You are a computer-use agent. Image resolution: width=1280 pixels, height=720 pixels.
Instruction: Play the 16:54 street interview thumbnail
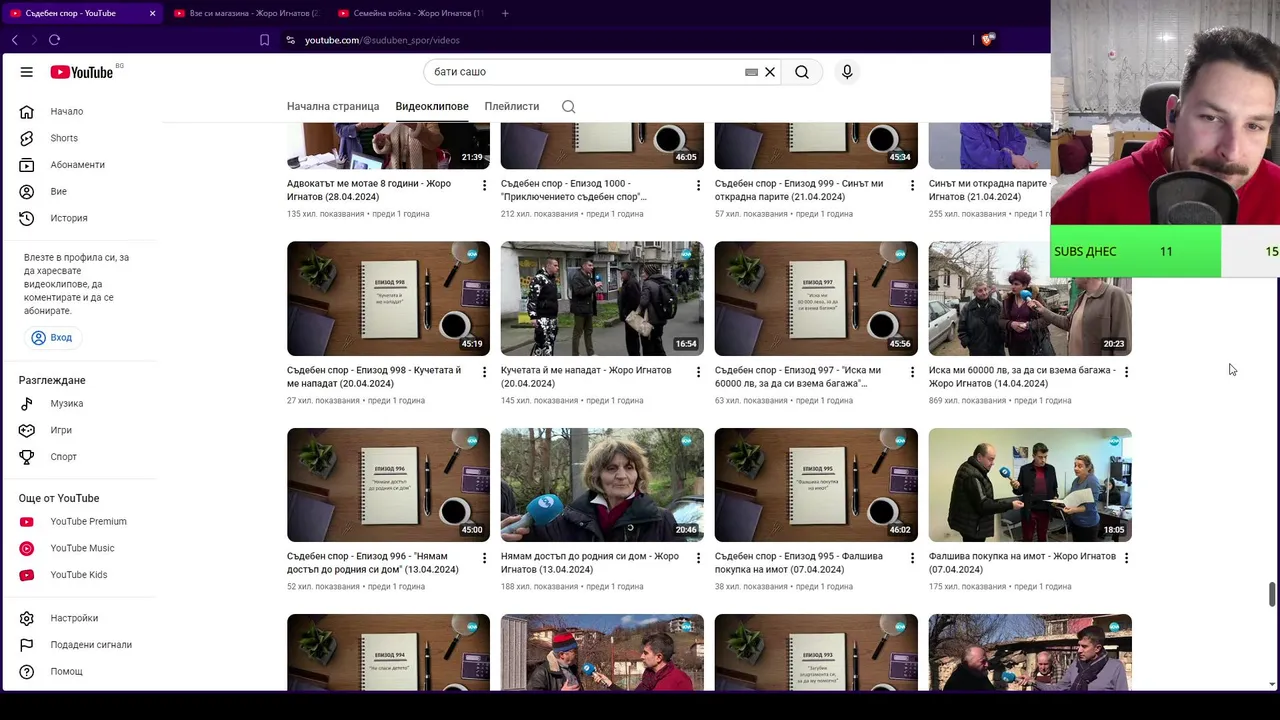pos(602,298)
